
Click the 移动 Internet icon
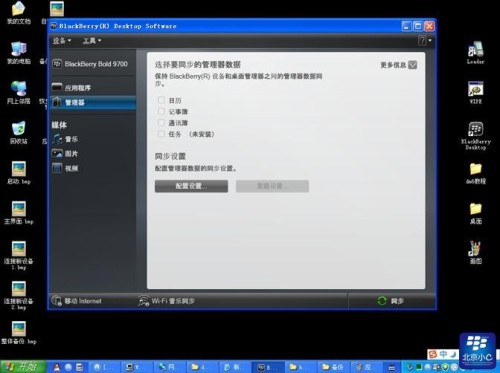(x=56, y=301)
